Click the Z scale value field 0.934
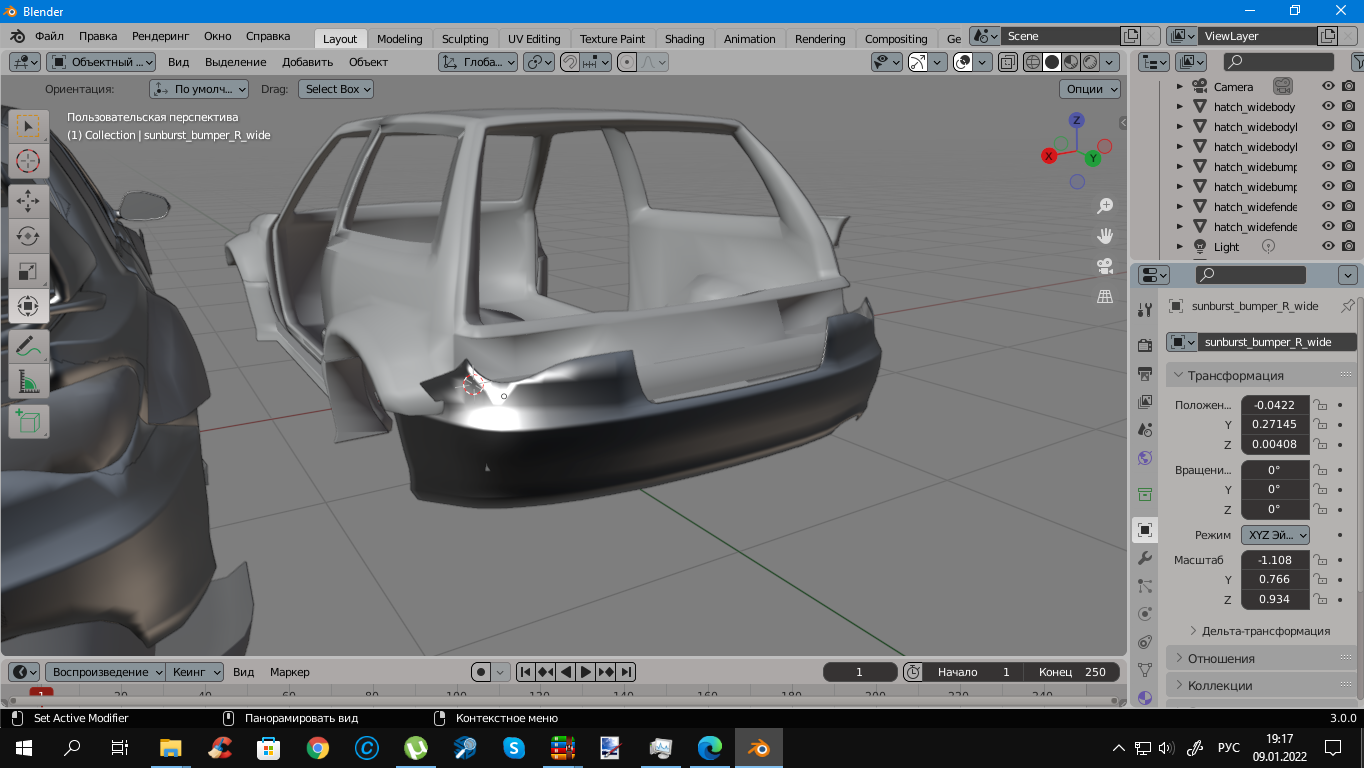The width and height of the screenshot is (1364, 768). 1275,599
